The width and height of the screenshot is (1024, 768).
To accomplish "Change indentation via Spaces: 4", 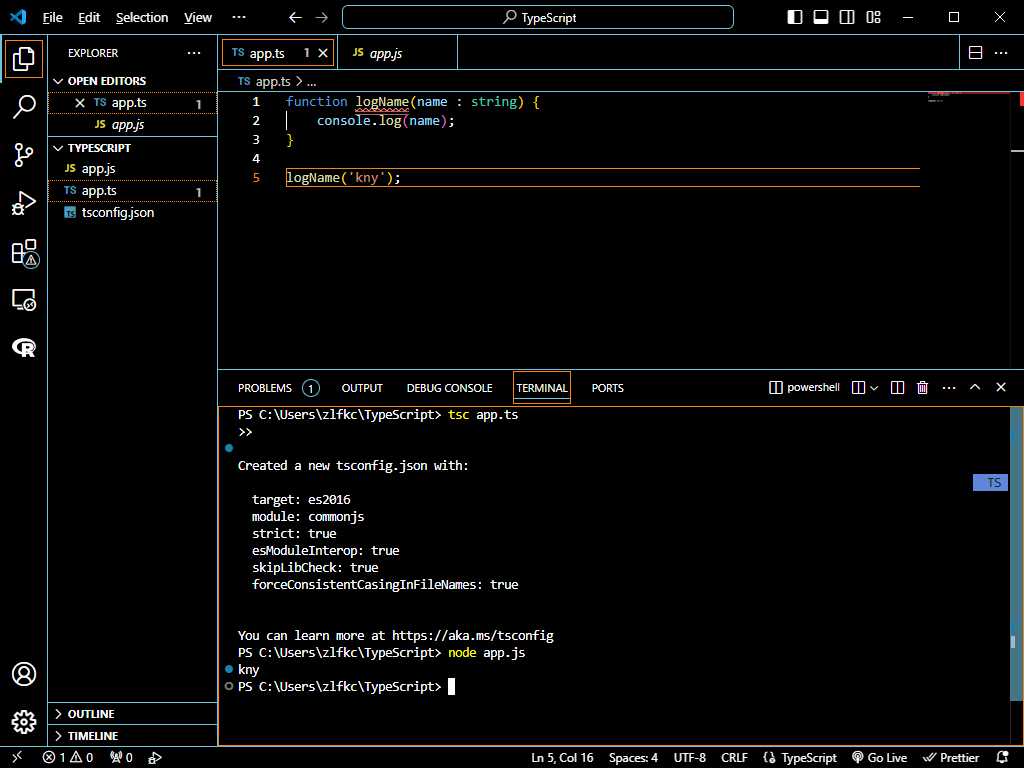I will tap(633, 758).
